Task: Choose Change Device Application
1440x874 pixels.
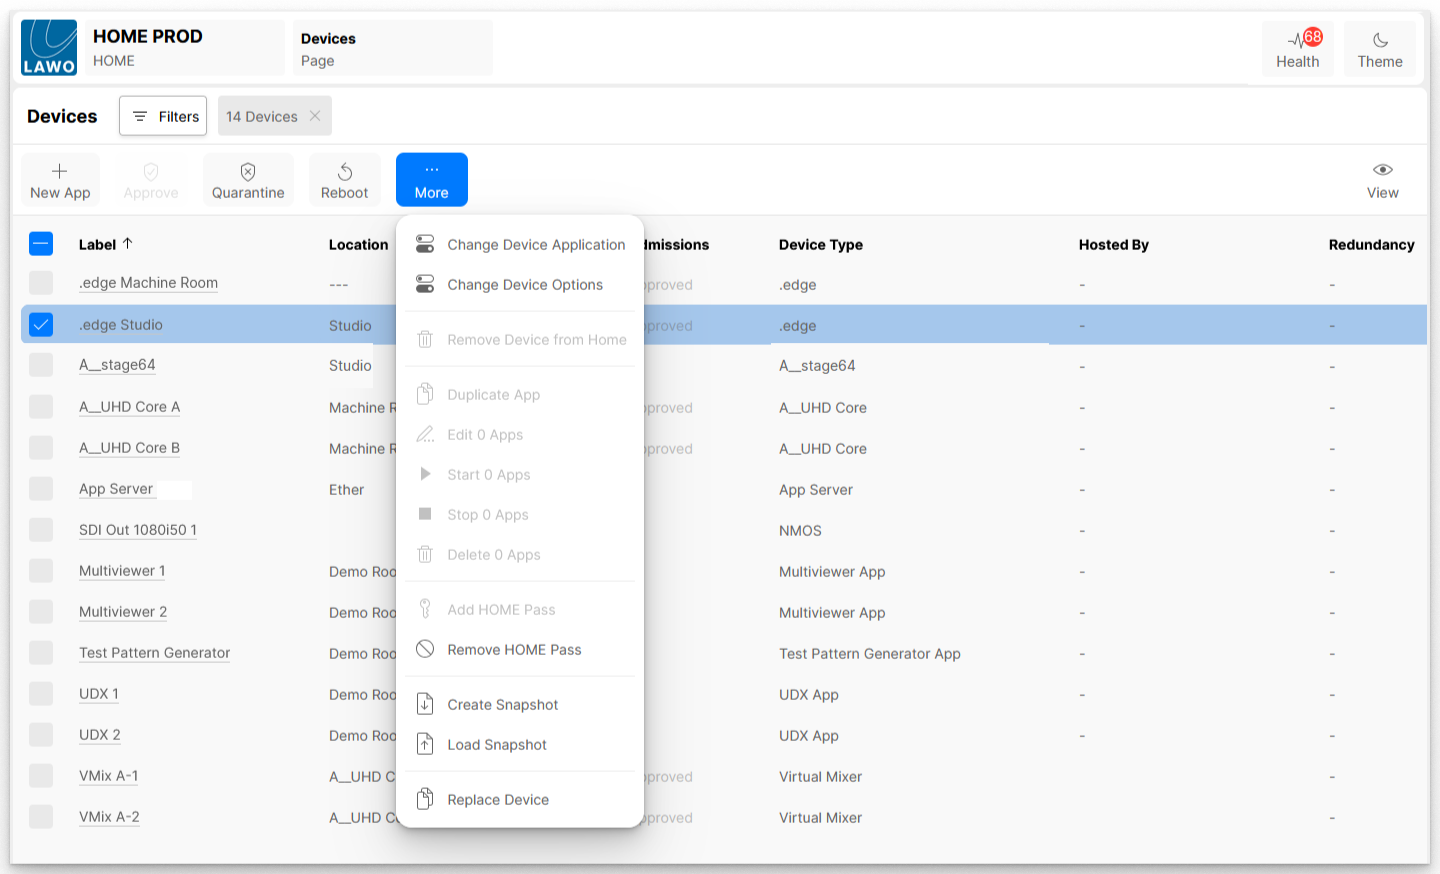Action: [x=535, y=245]
